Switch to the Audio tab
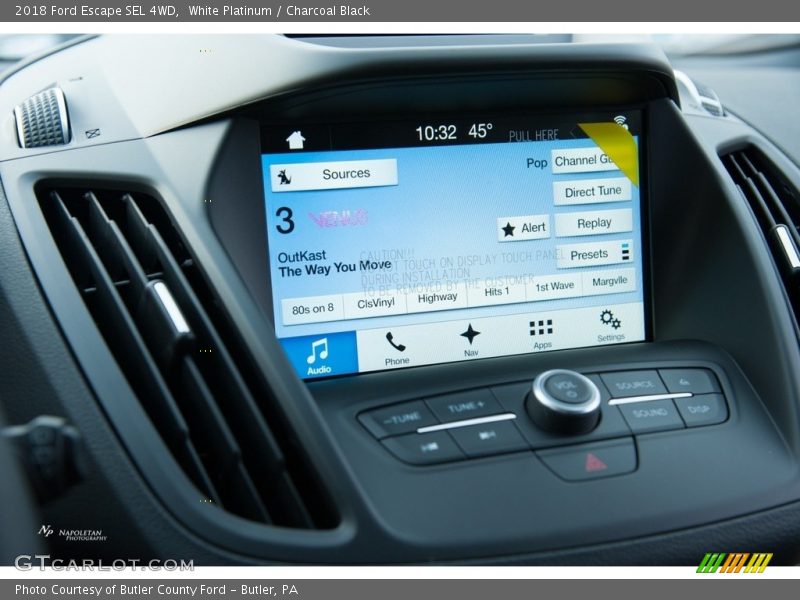The image size is (800, 600). click(318, 356)
